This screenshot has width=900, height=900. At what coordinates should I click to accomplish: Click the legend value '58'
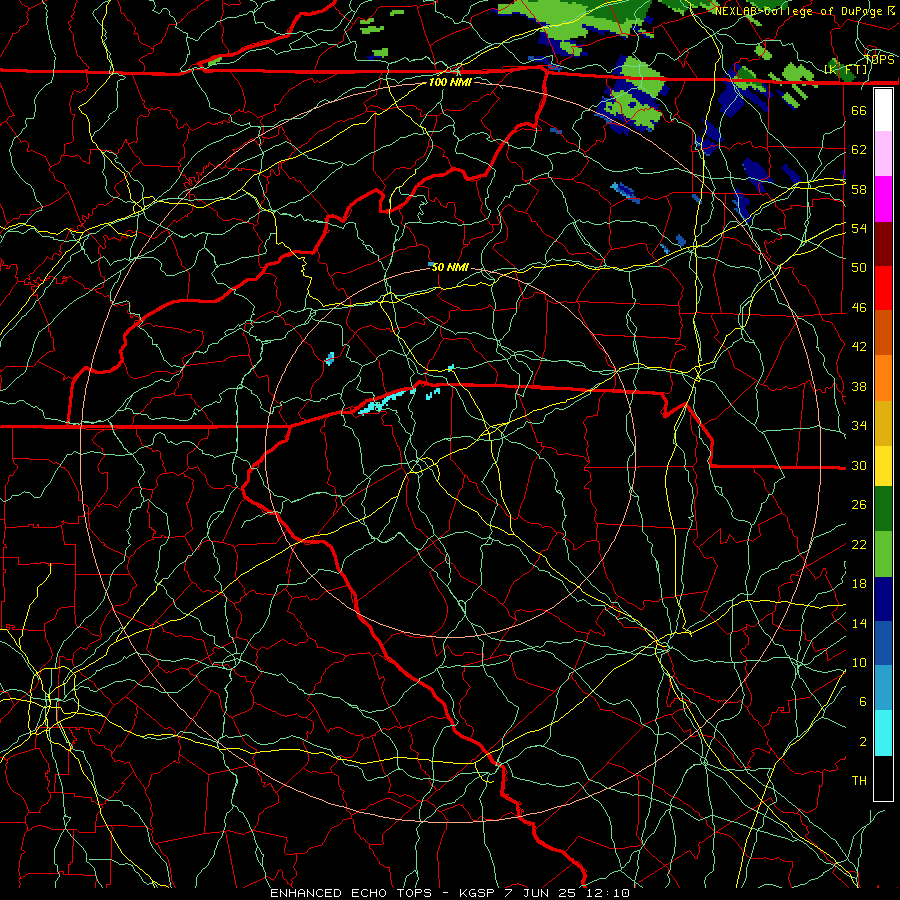(859, 189)
